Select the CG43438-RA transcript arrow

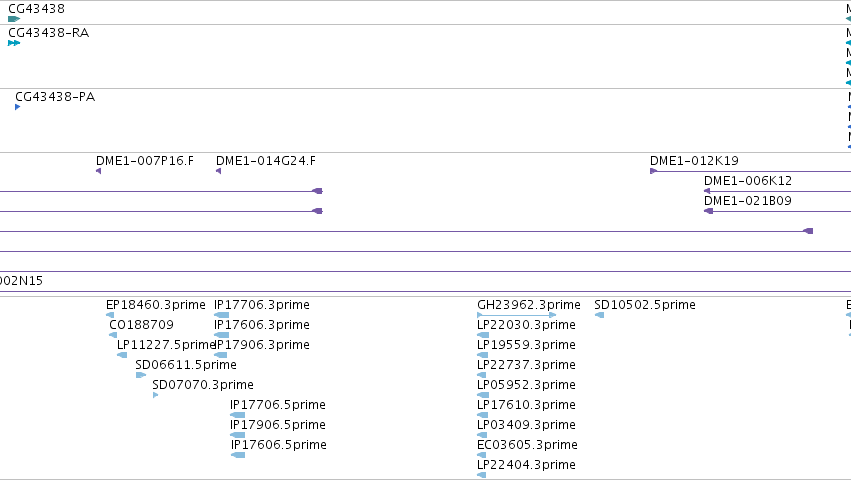(x=14, y=43)
